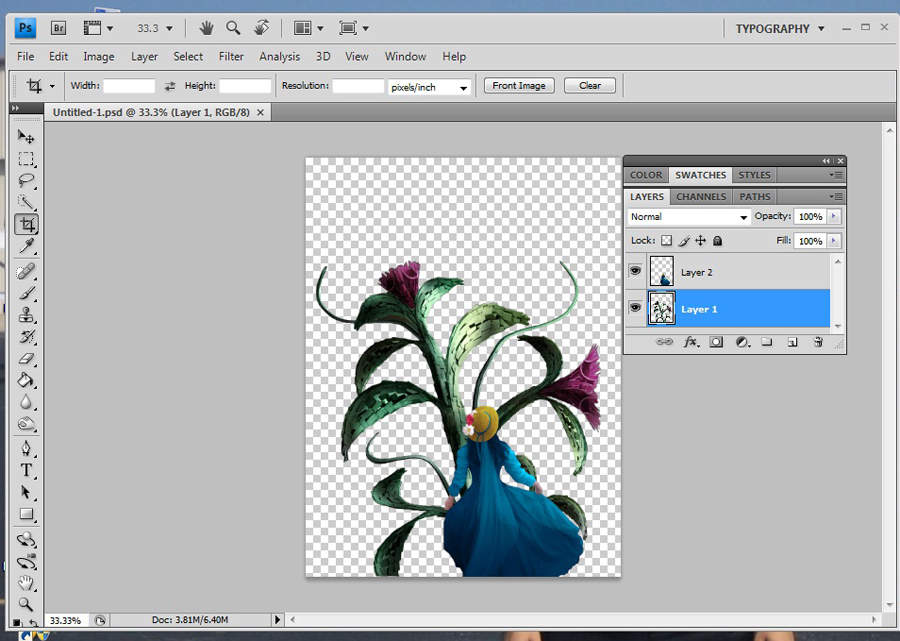Hide Layer 1 visibility eye
Viewport: 900px width, 641px height.
635,308
